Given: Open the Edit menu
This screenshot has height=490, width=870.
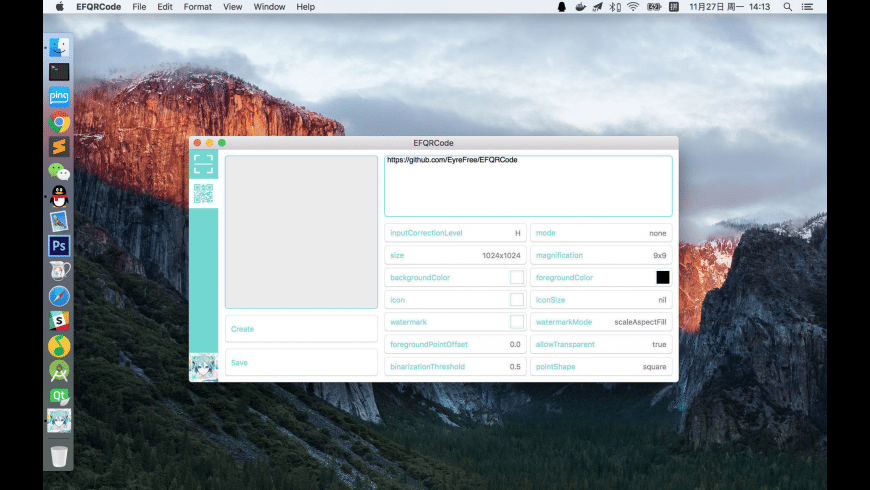Looking at the screenshot, I should pos(165,7).
